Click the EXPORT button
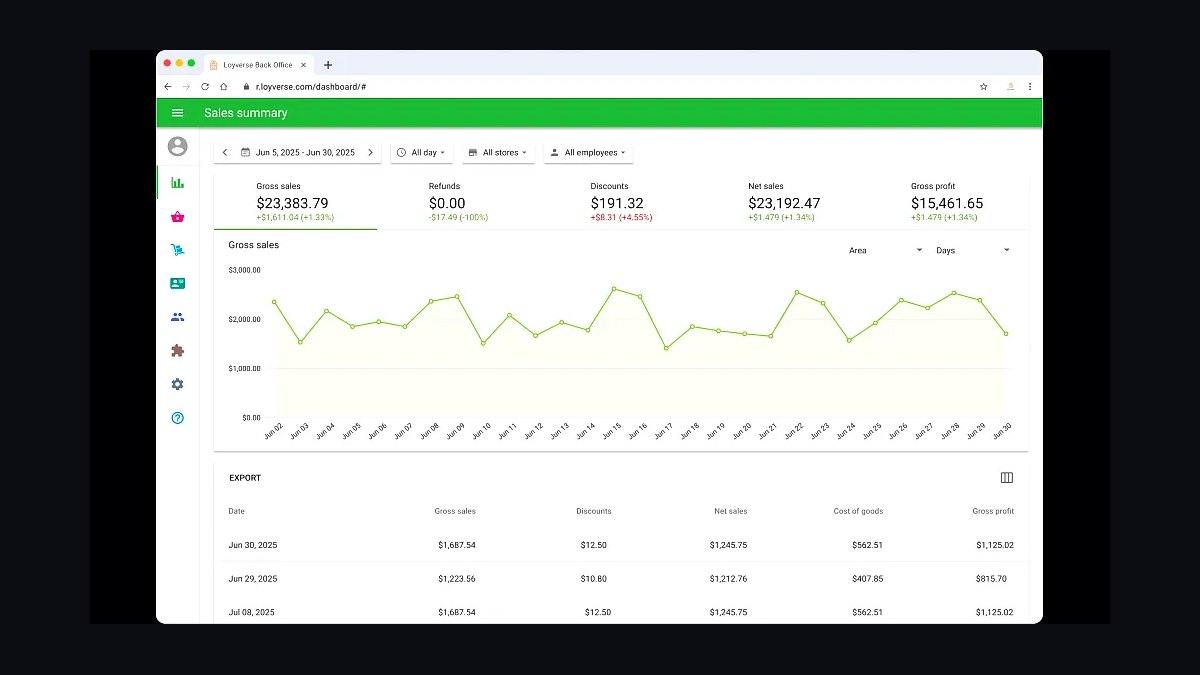1200x675 pixels. (245, 478)
